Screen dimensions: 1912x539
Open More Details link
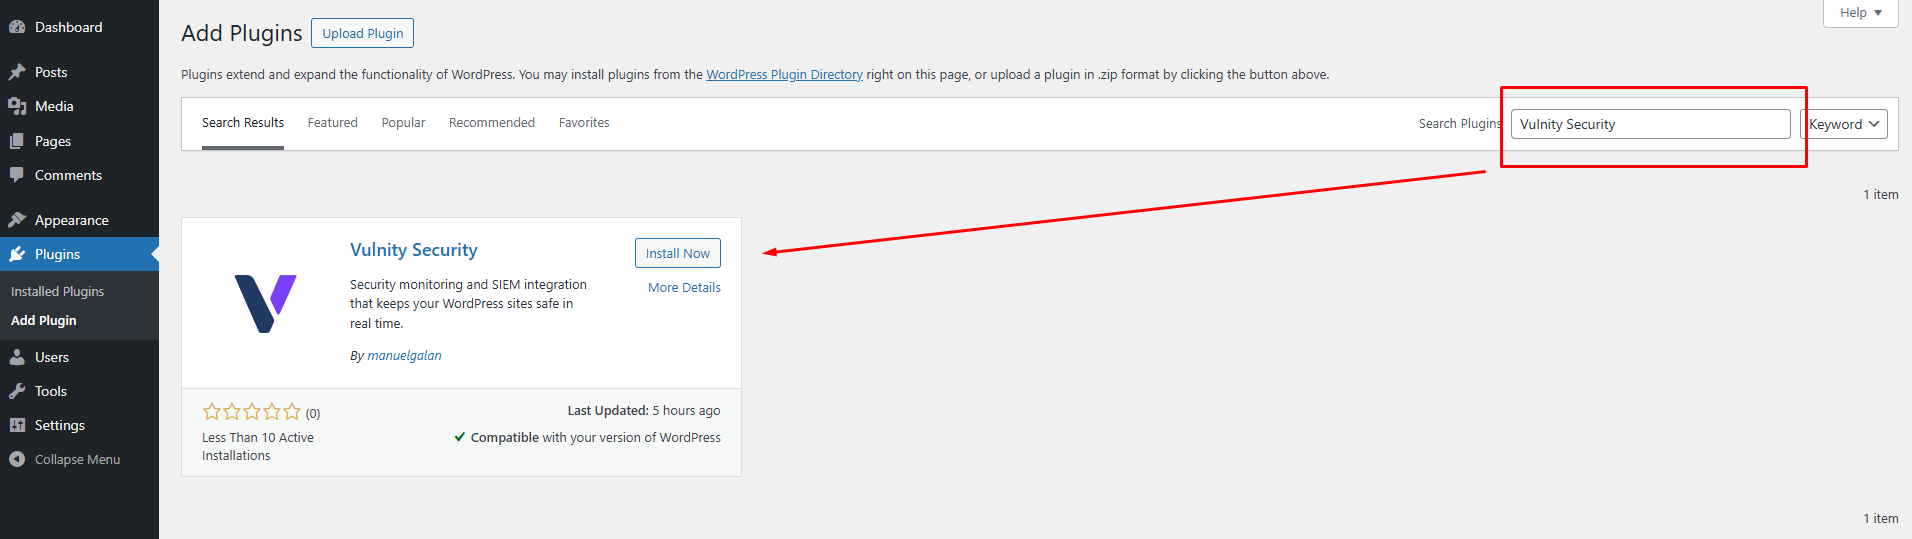[x=684, y=287]
